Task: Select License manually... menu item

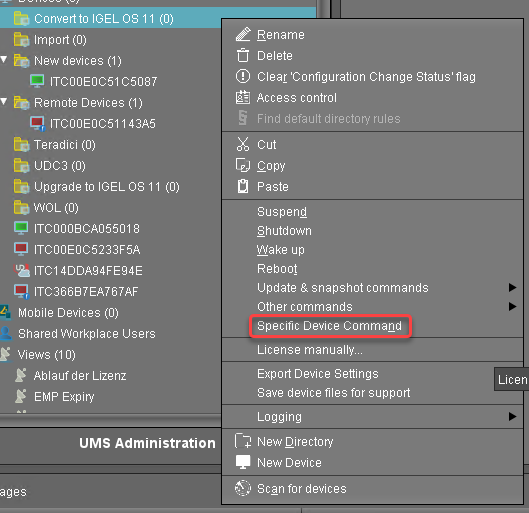Action: (310, 350)
